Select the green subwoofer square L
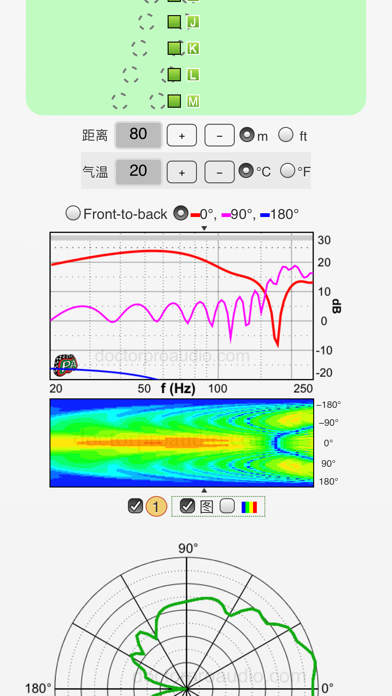 point(175,75)
